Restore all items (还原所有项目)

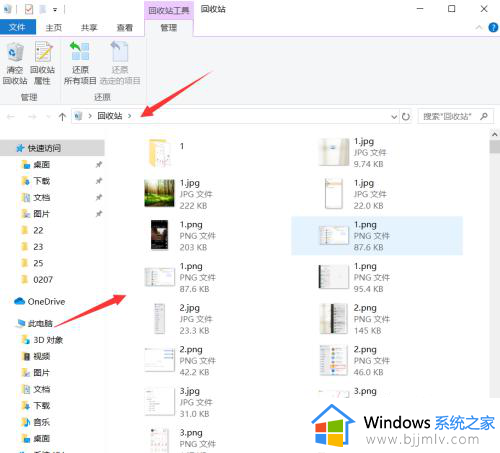[80, 63]
